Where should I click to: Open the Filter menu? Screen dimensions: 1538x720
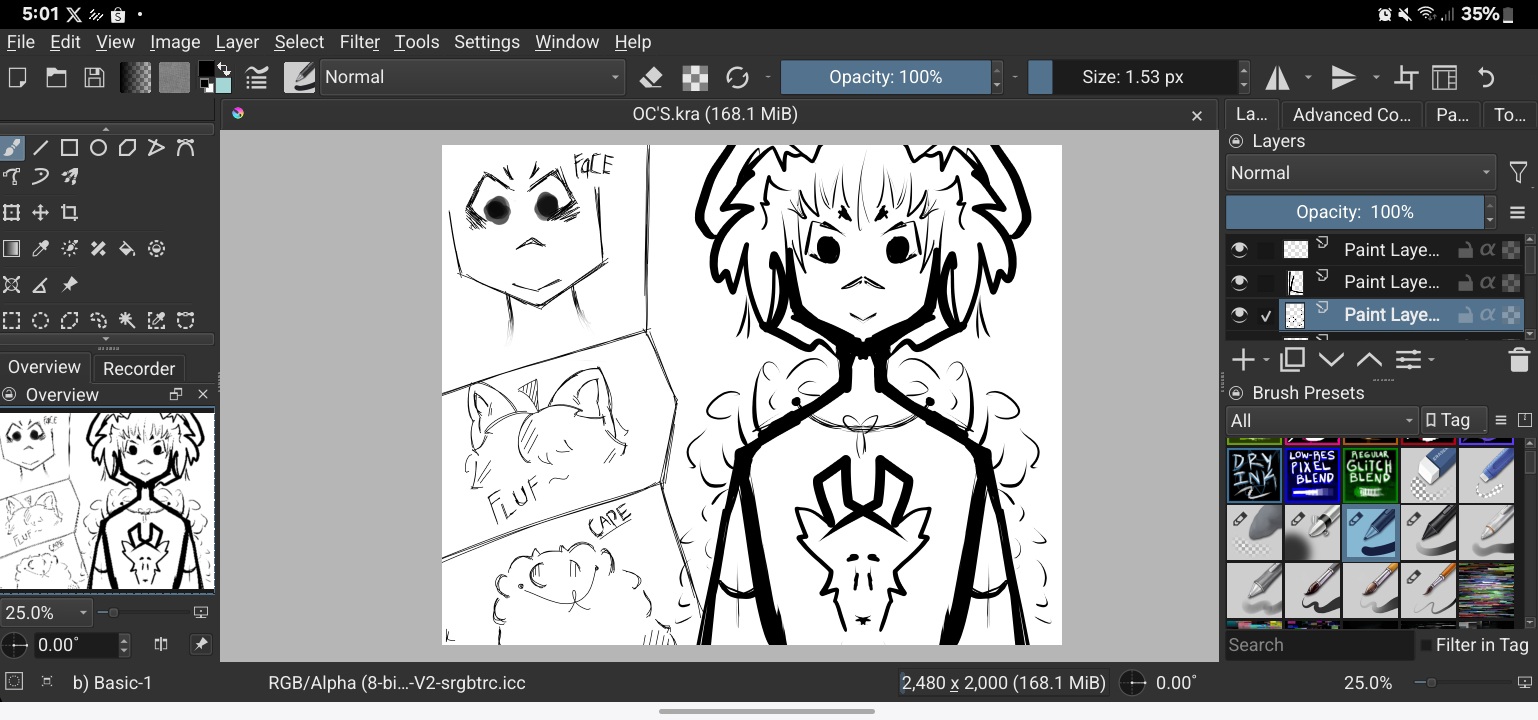pyautogui.click(x=359, y=42)
